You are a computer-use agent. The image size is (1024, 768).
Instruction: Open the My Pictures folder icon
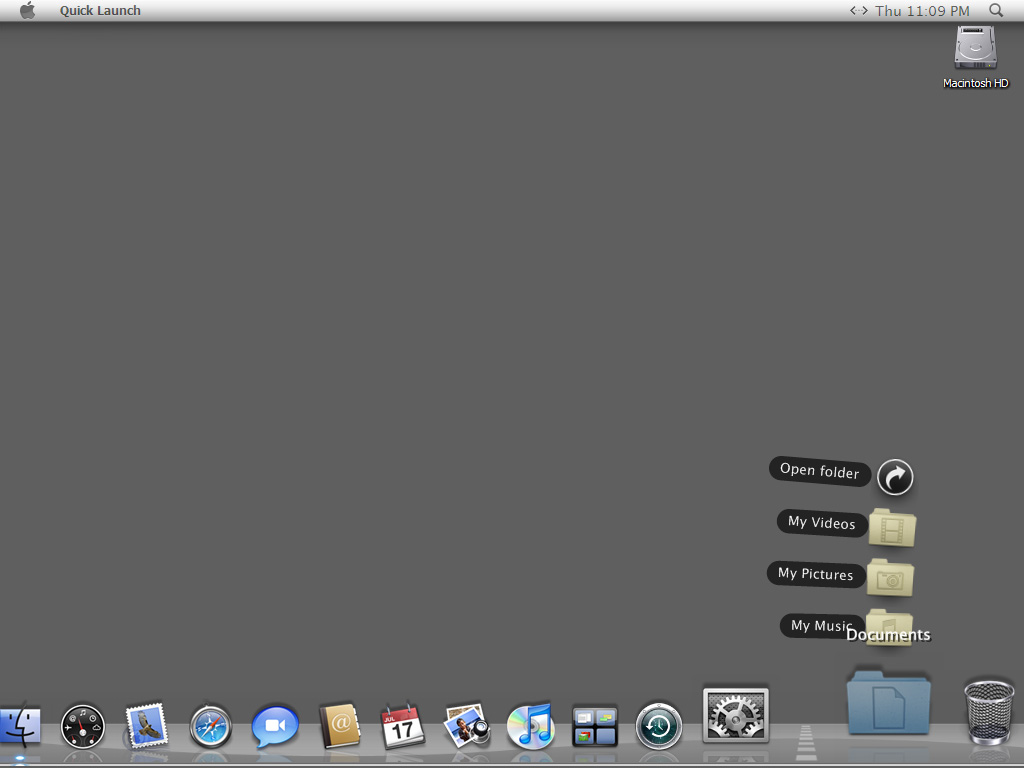point(889,578)
